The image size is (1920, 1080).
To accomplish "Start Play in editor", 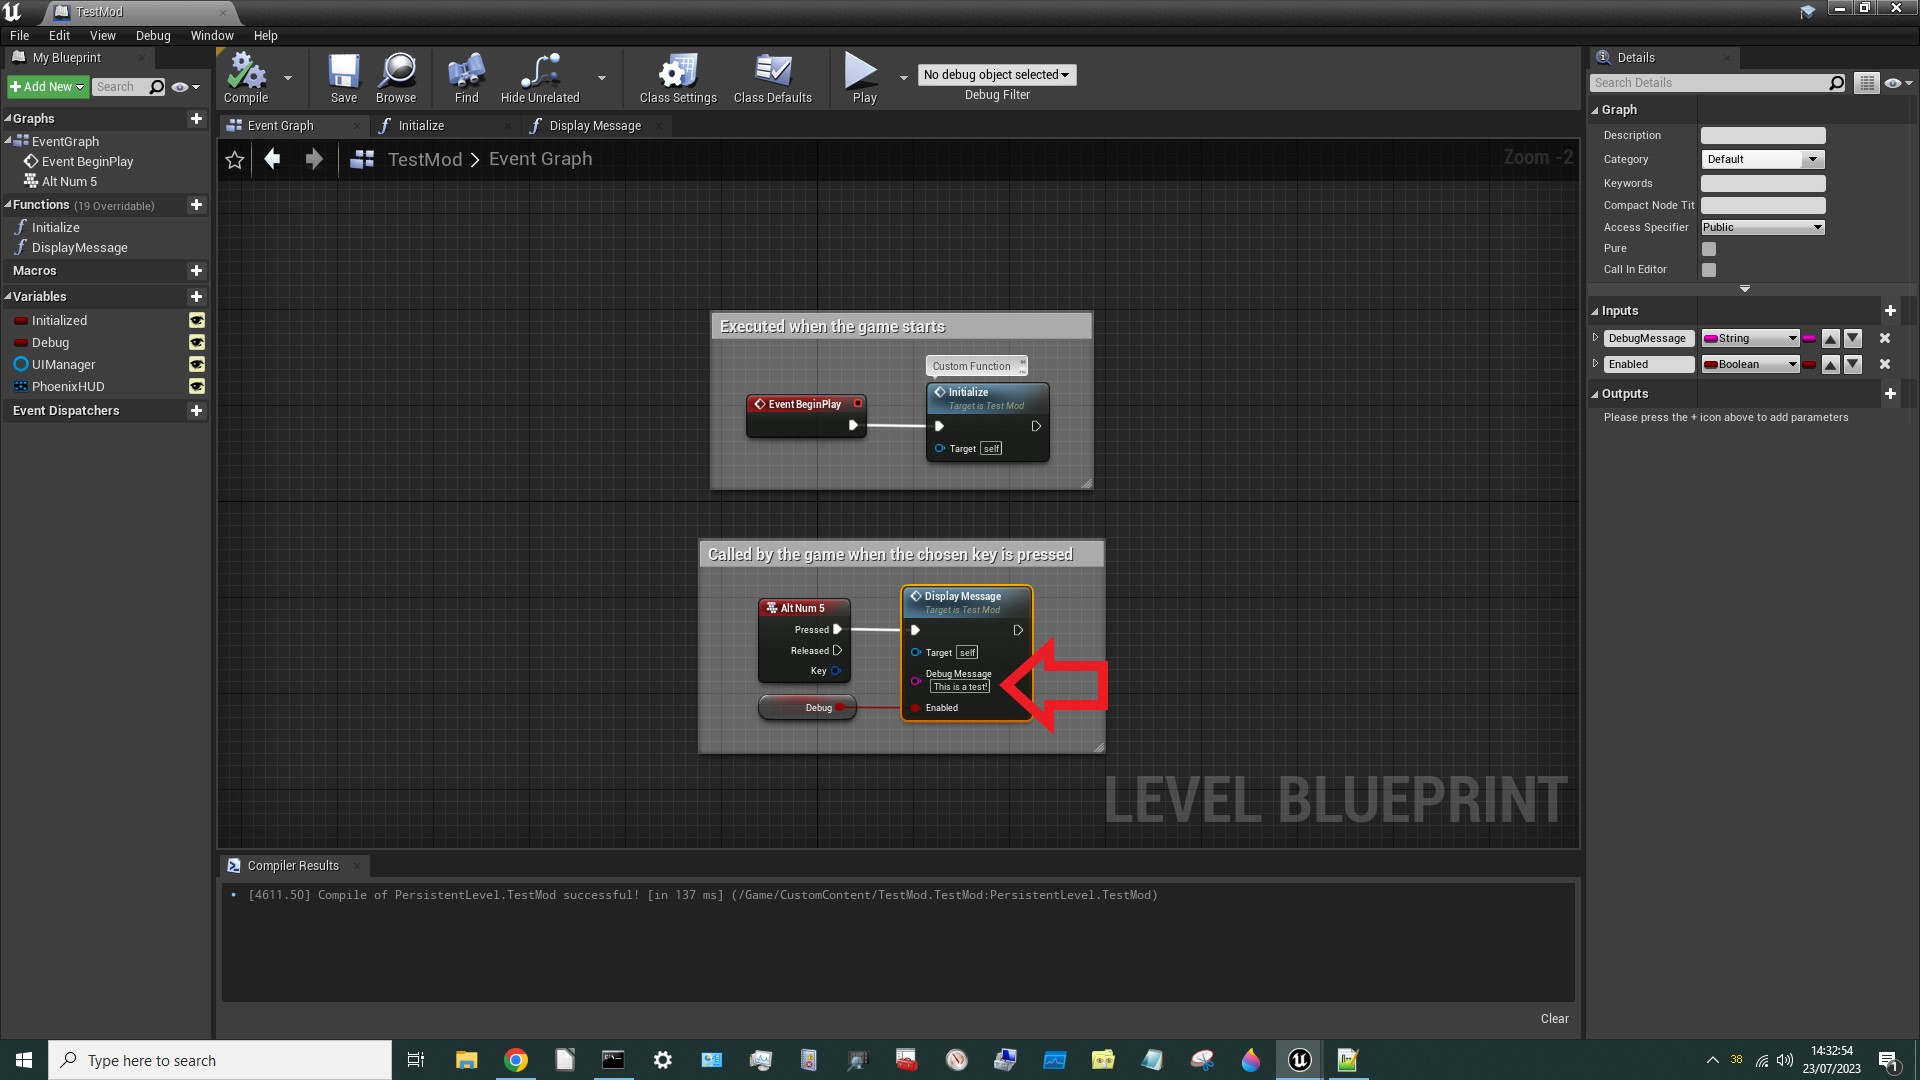I will pos(864,78).
